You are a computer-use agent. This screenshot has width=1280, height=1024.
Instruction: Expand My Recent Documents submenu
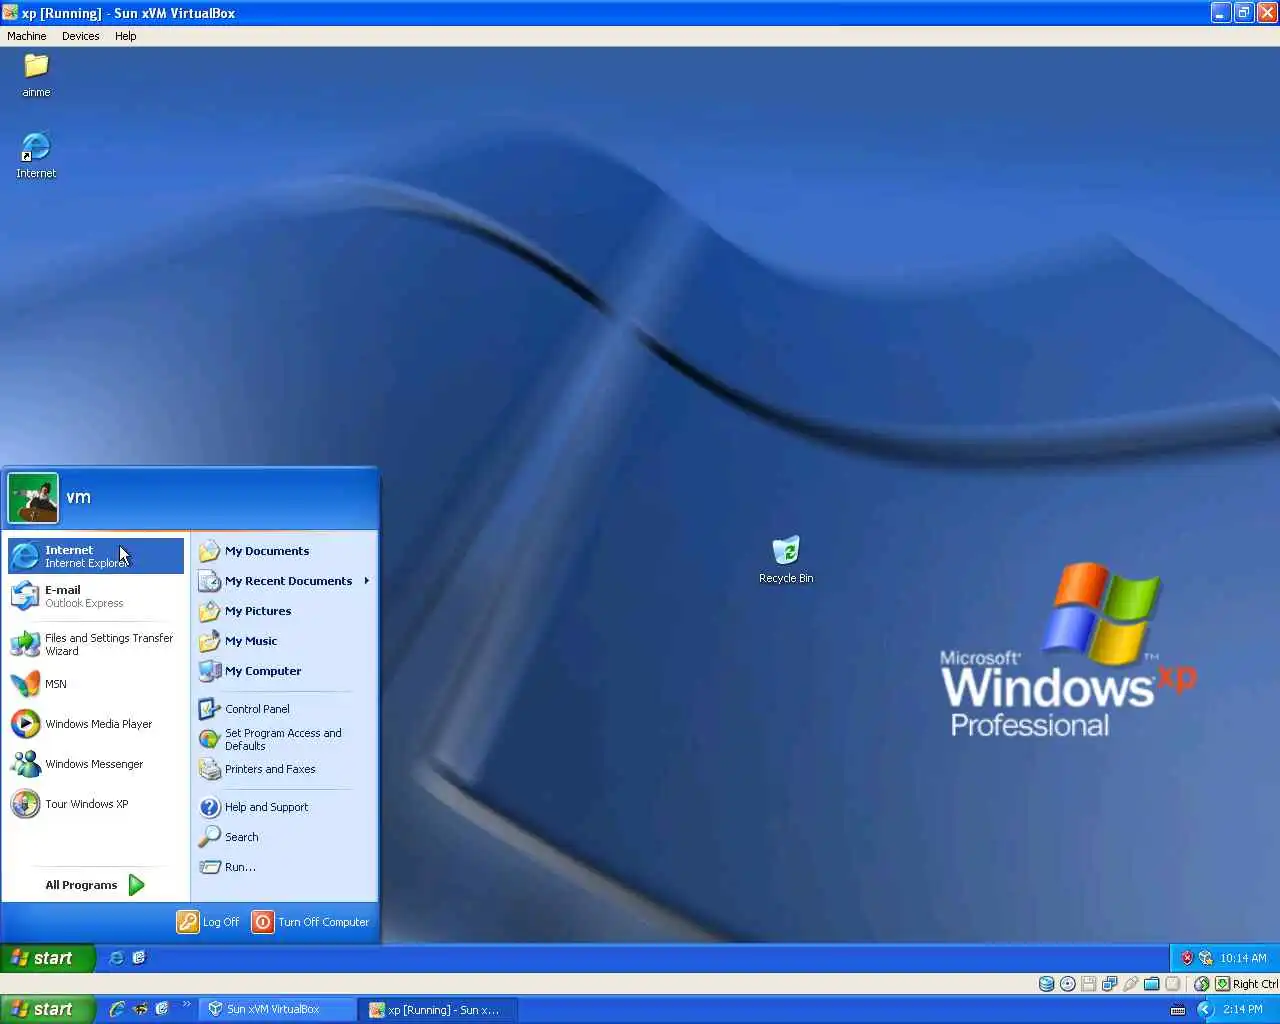[284, 581]
